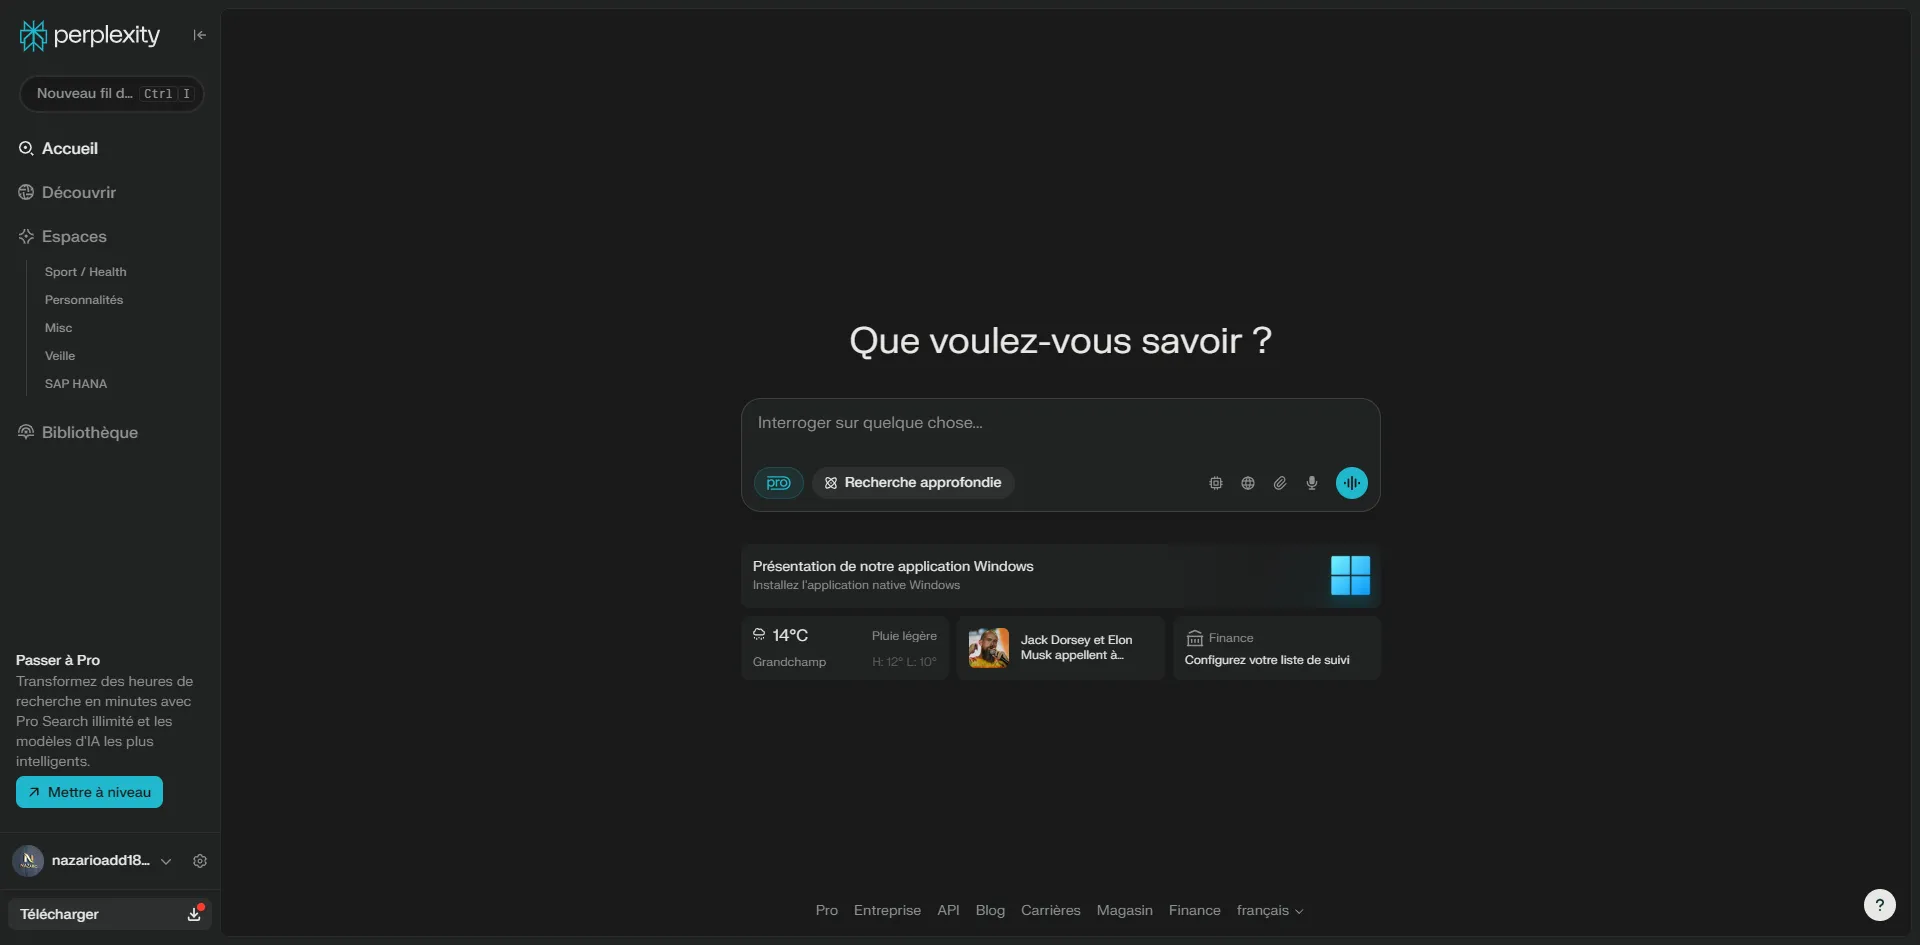The width and height of the screenshot is (1920, 945).
Task: Collapse the sidebar with the arrow icon
Action: coord(199,34)
